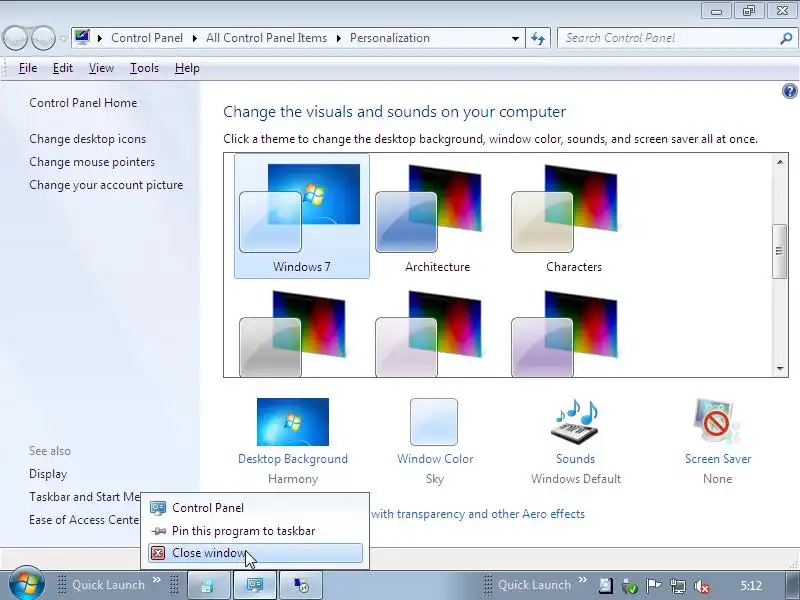
Task: Open the Start menu orb
Action: click(x=26, y=584)
